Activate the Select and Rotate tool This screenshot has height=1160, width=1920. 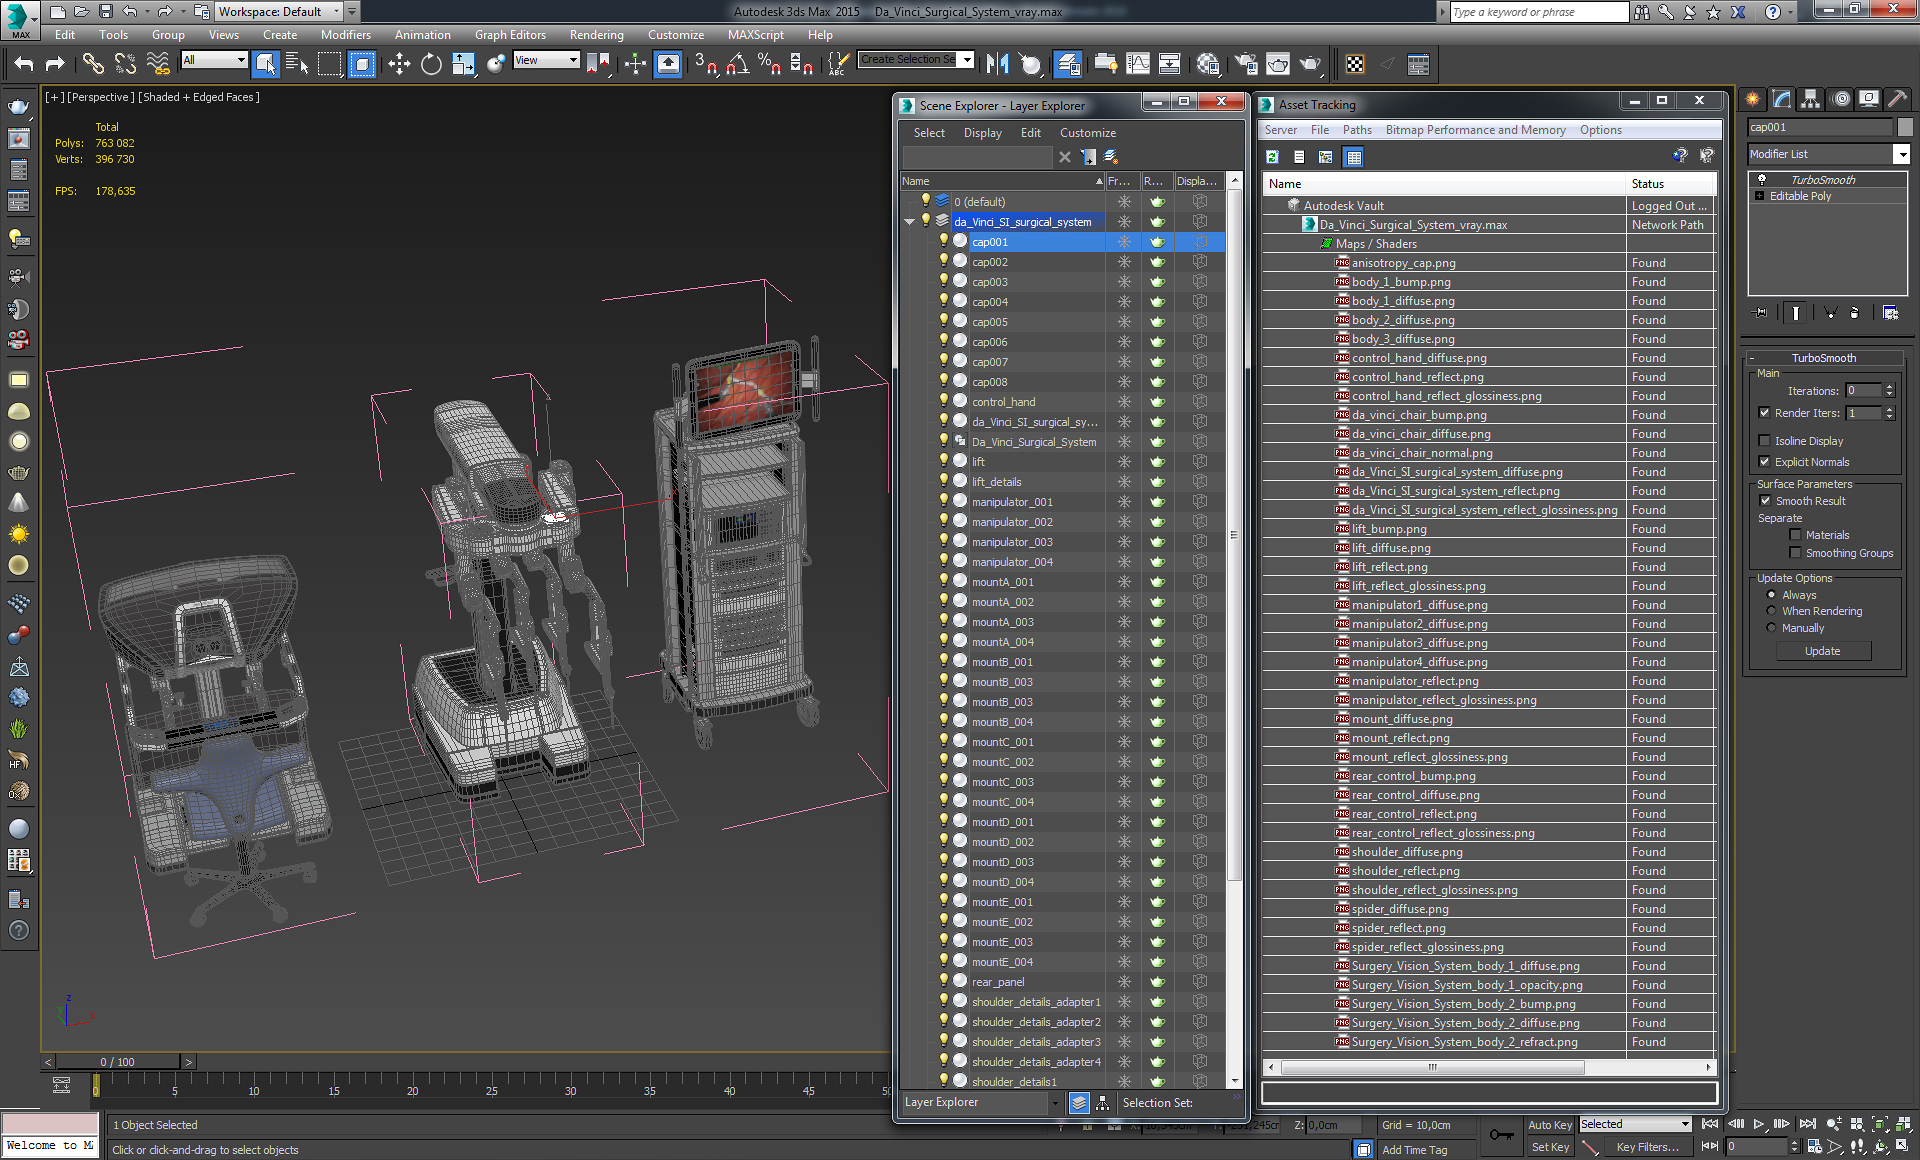coord(431,64)
